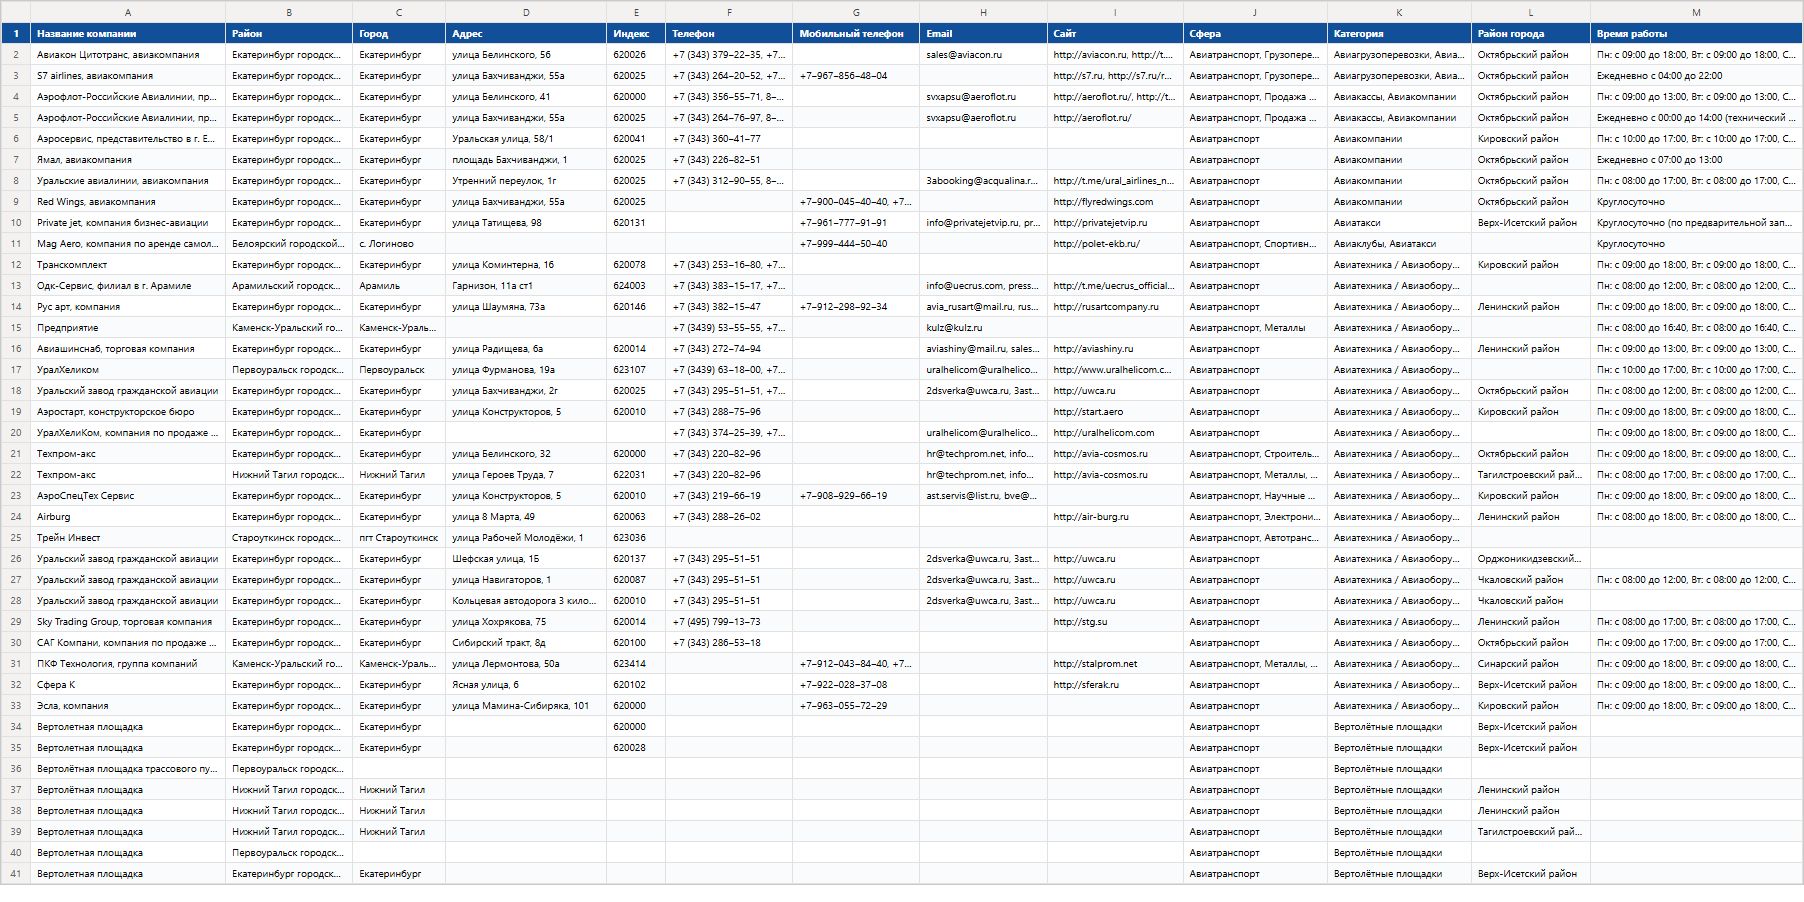Select column M by its letter header
Screen dimensions: 1804x902
[x=1696, y=12]
